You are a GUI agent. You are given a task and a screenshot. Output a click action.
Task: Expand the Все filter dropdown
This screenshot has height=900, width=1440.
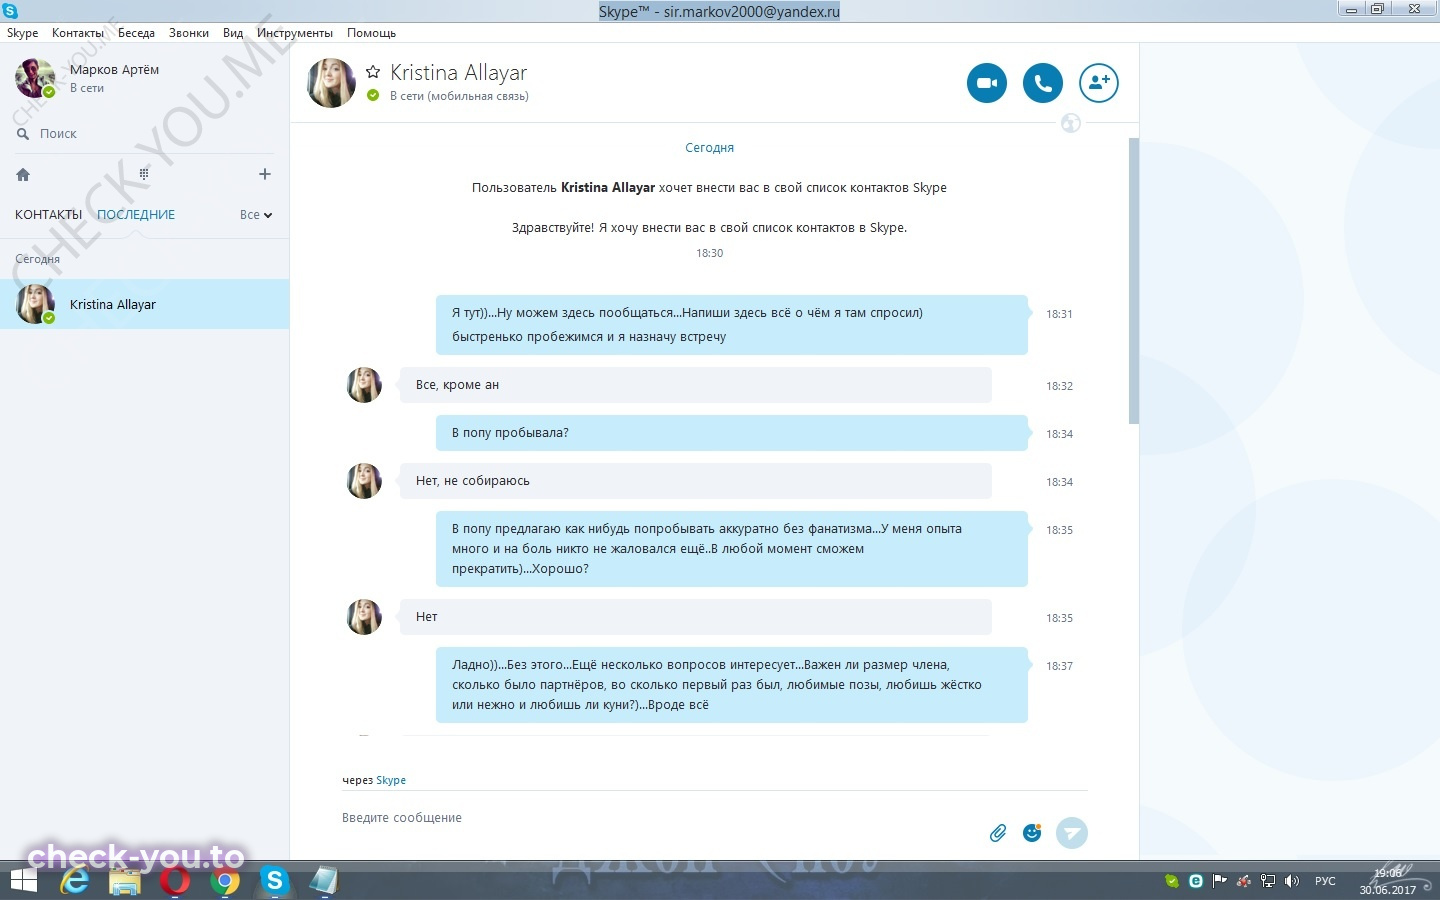[256, 214]
